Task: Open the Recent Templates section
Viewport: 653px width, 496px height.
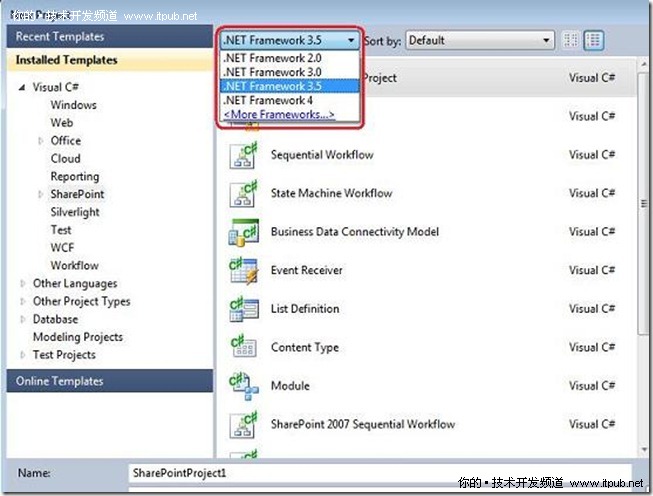Action: 110,37
